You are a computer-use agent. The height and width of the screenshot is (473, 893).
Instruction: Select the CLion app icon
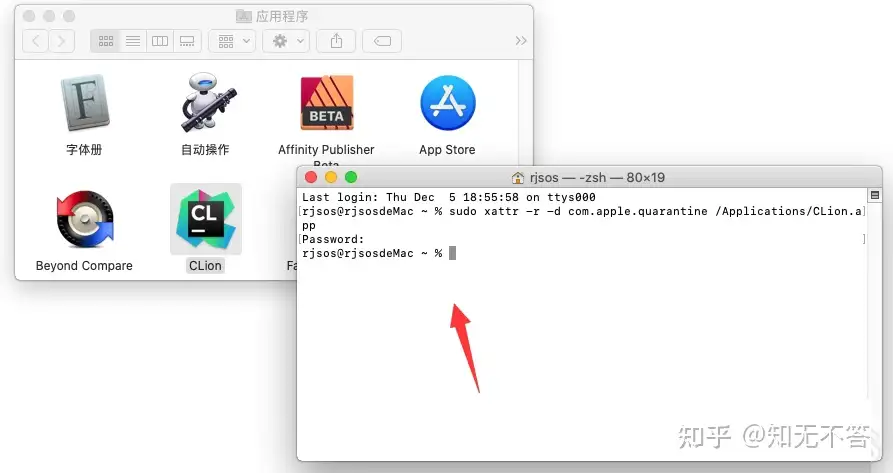coord(206,219)
